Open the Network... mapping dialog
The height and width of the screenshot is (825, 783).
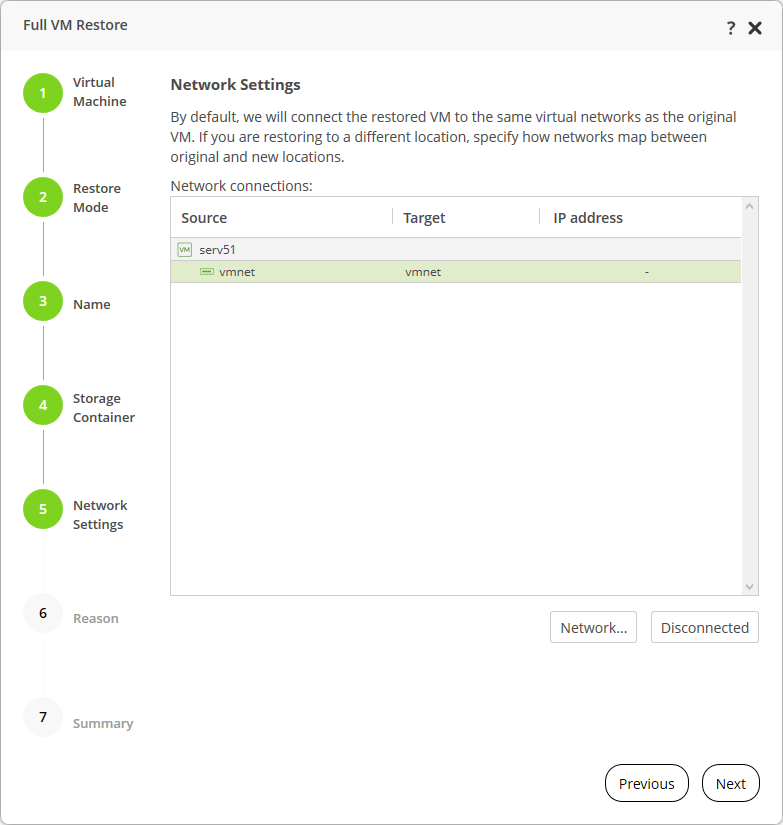pyautogui.click(x=593, y=627)
